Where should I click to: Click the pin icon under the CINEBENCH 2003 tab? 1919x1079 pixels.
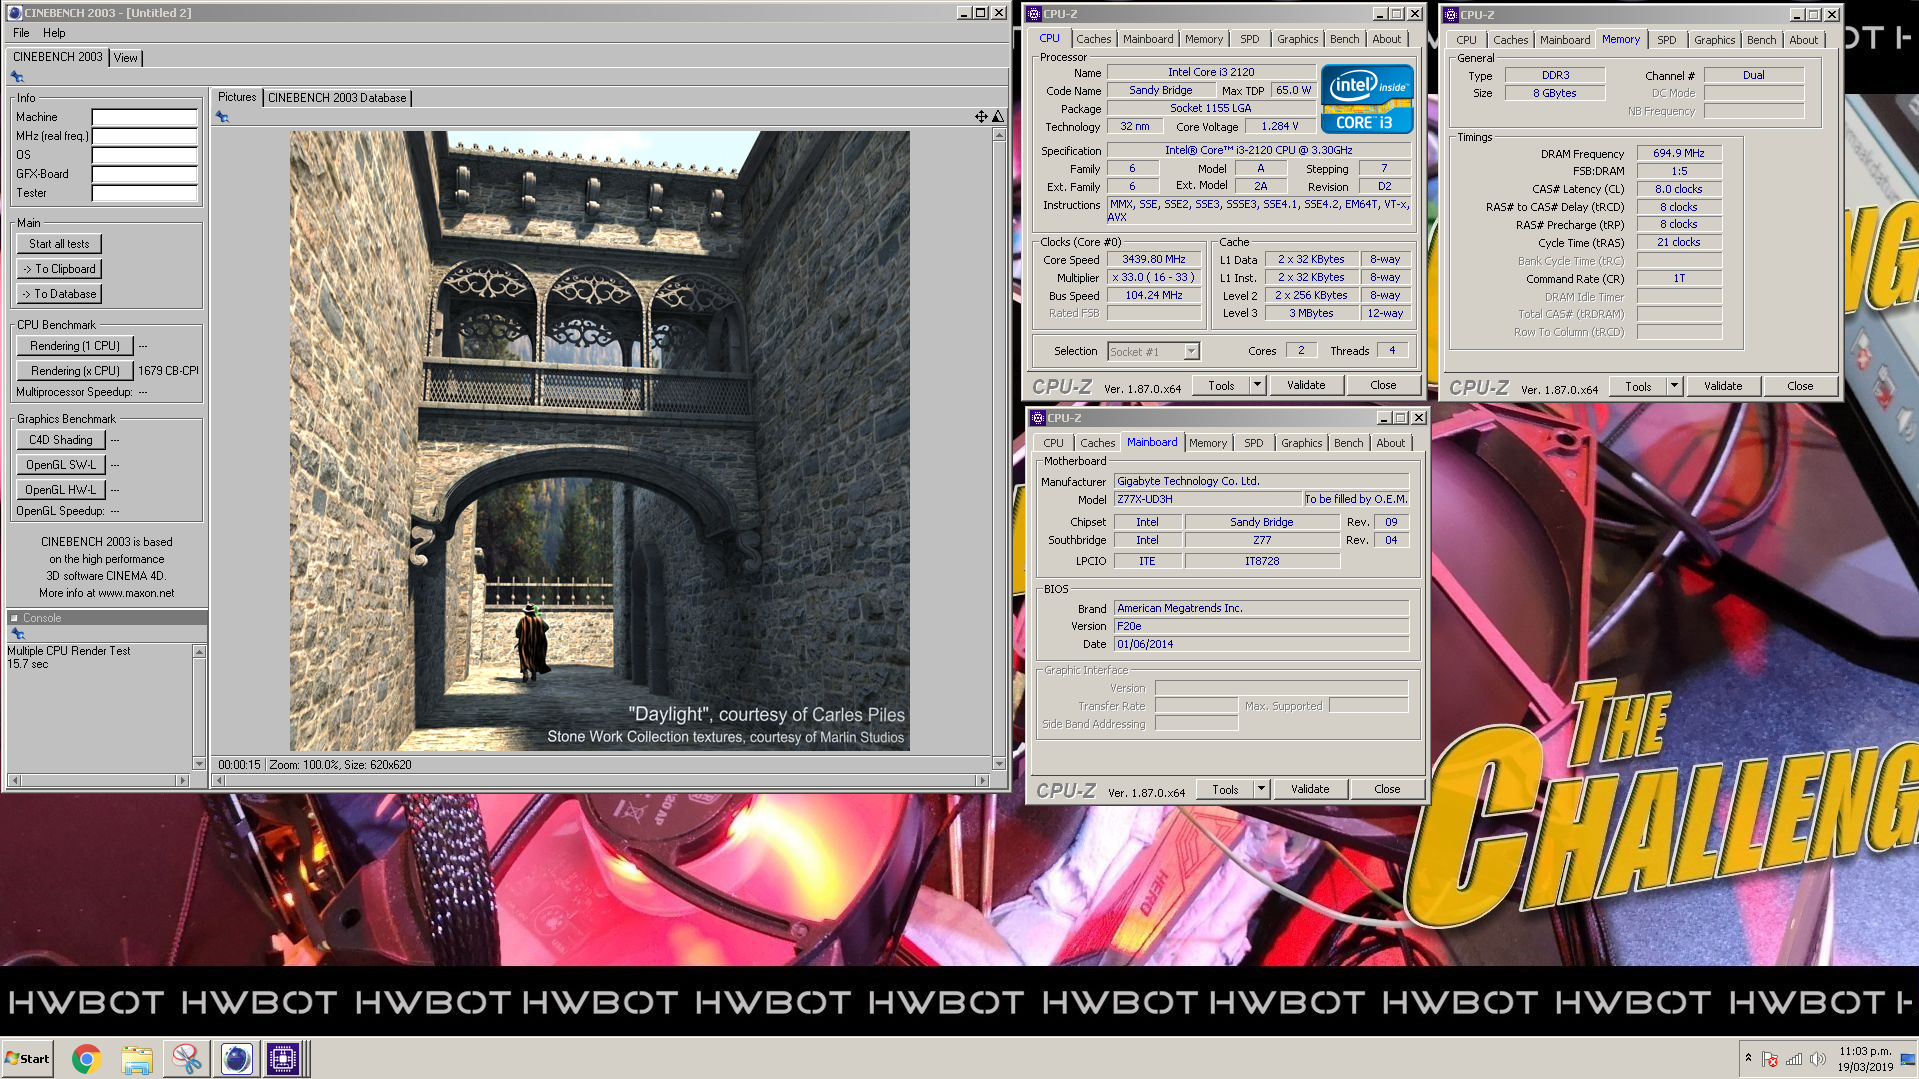tap(17, 77)
